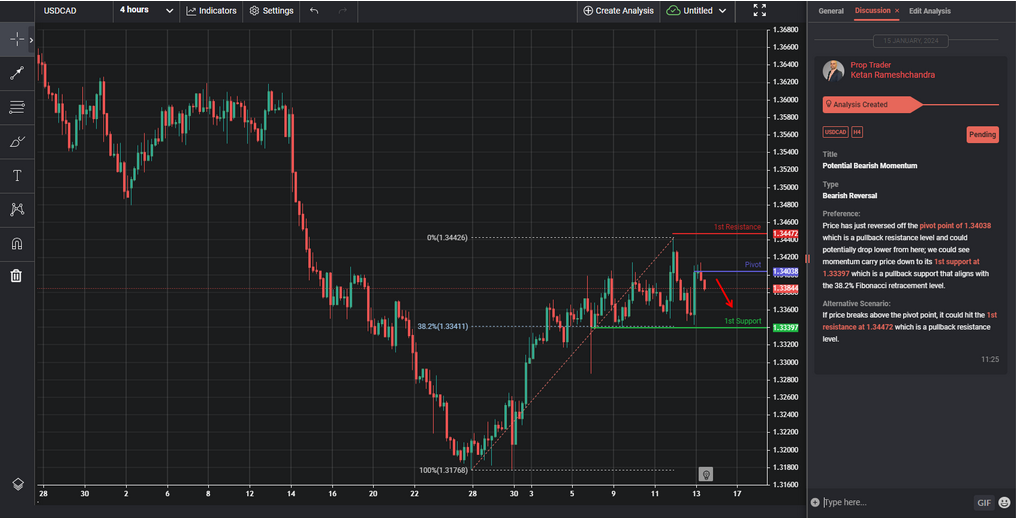This screenshot has width=1016, height=518.
Task: Click the 1st Resistance line label
Action: (737, 227)
